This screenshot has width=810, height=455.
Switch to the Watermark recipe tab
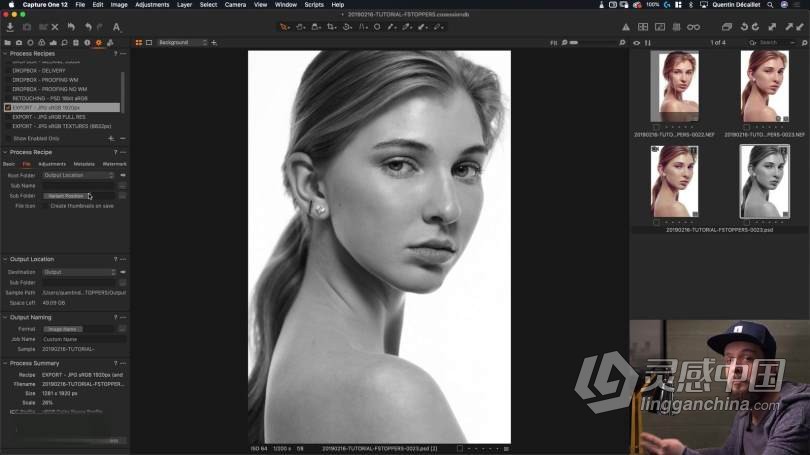(114, 164)
